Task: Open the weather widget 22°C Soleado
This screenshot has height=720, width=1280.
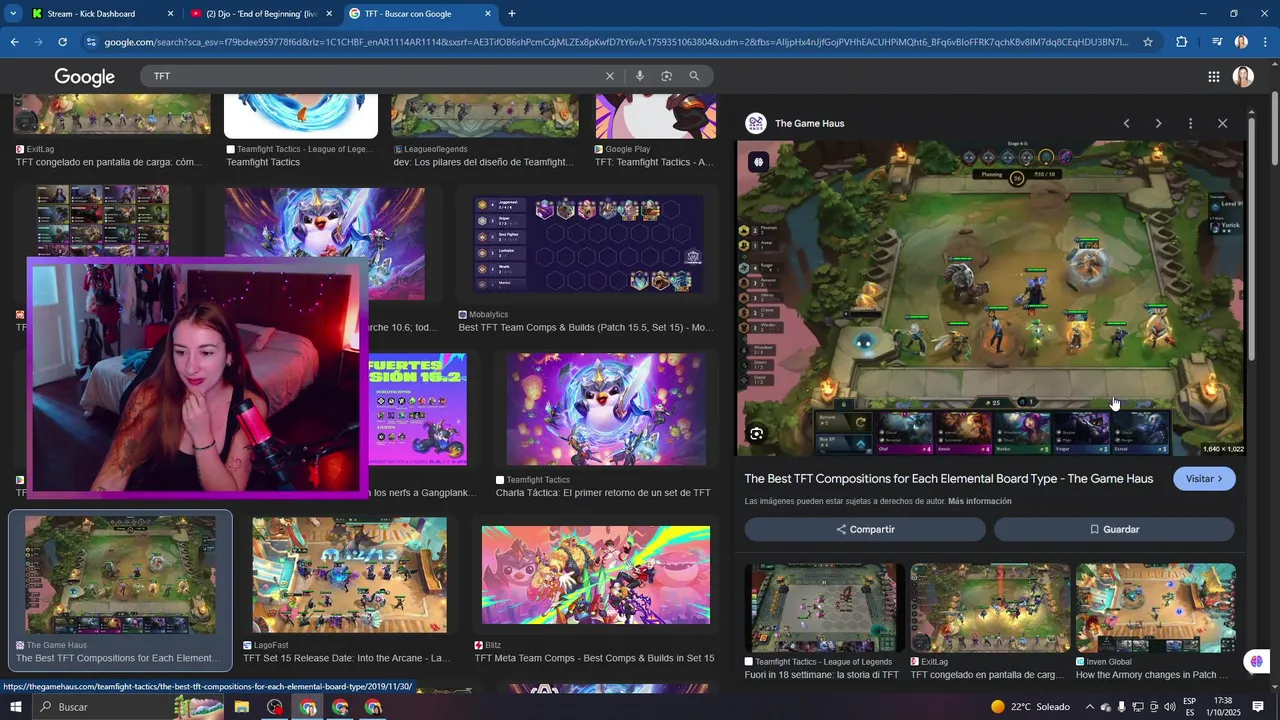Action: coord(1030,707)
